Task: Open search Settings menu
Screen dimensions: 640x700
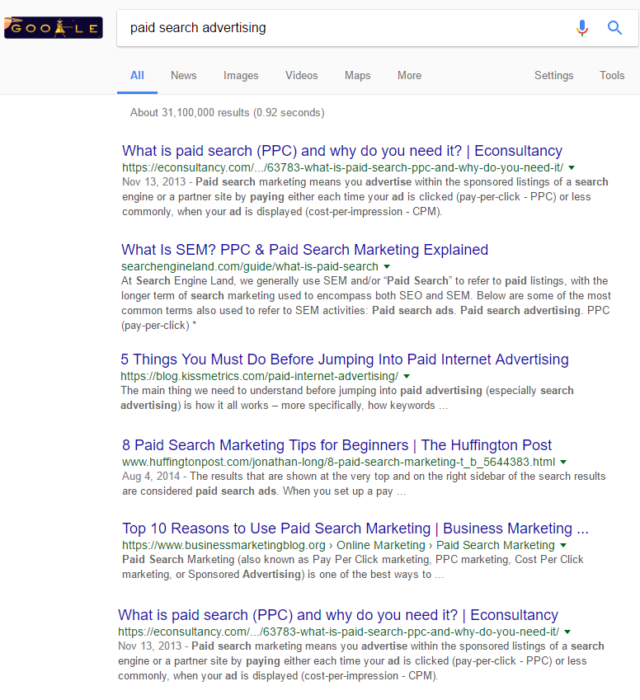Action: point(553,75)
